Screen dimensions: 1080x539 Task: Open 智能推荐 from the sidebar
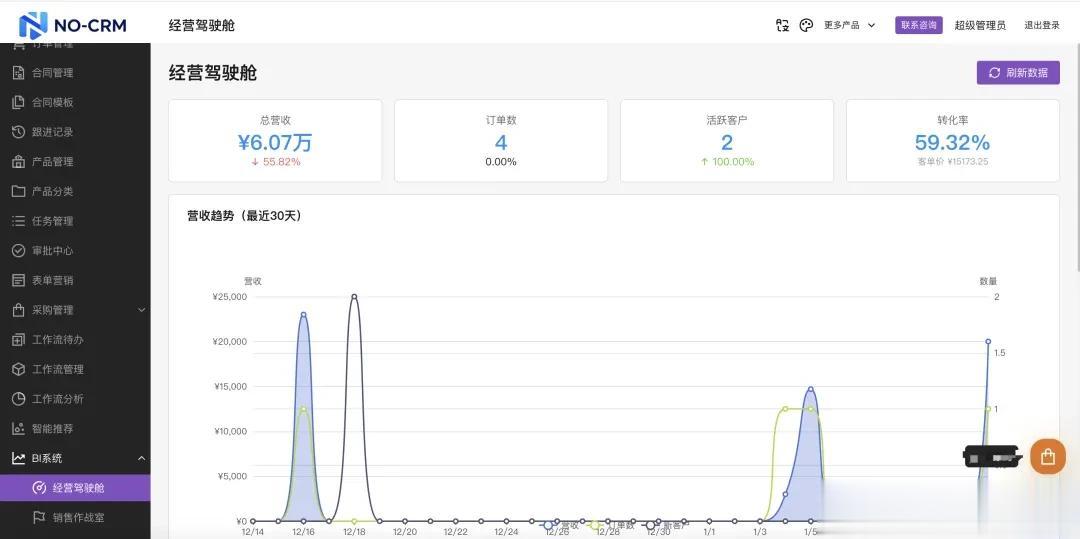click(75, 428)
